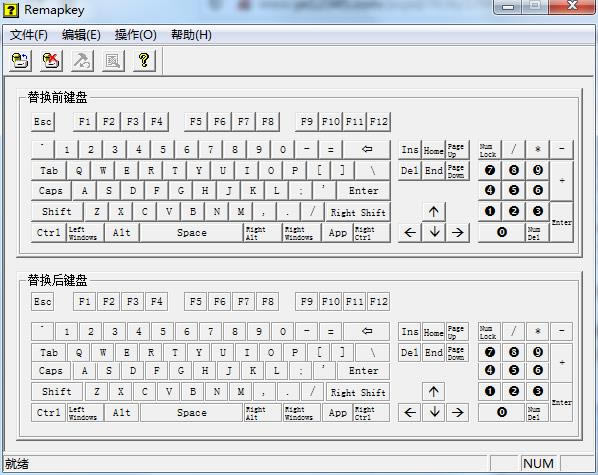Select F12 key on the 替换前键盘 keyboard
Viewport: 598px width, 475px height.
tap(379, 122)
